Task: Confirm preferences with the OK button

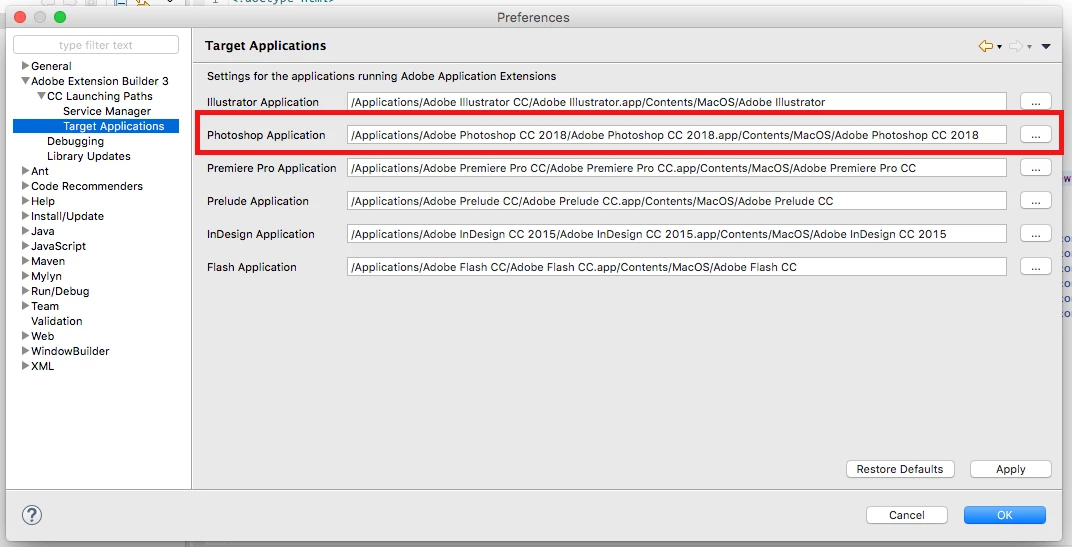Action: 1004,515
